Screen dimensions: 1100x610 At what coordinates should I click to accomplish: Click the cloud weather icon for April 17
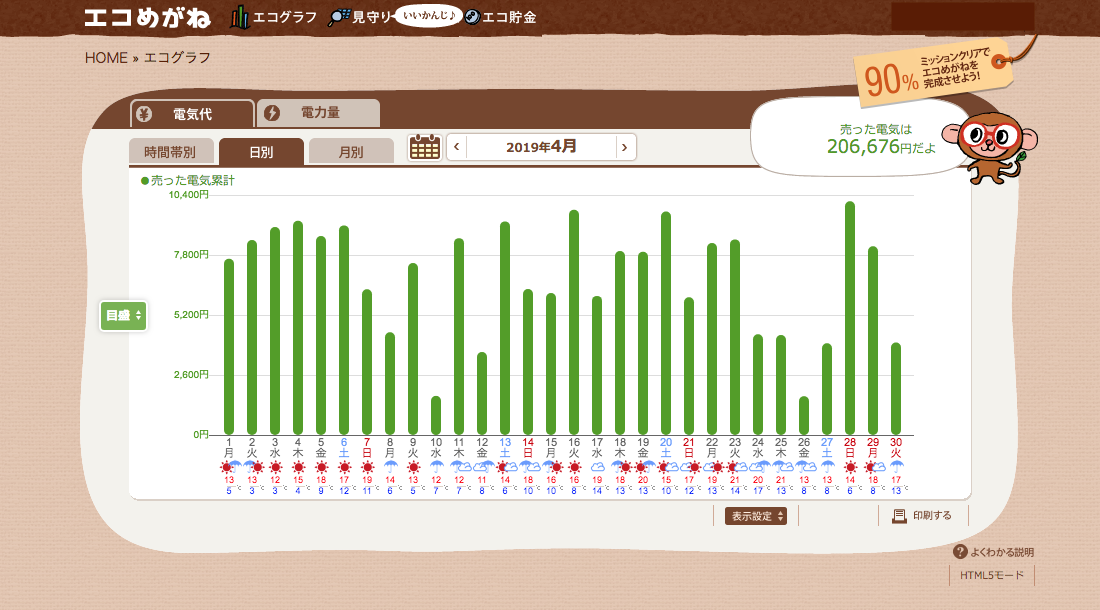pos(597,467)
